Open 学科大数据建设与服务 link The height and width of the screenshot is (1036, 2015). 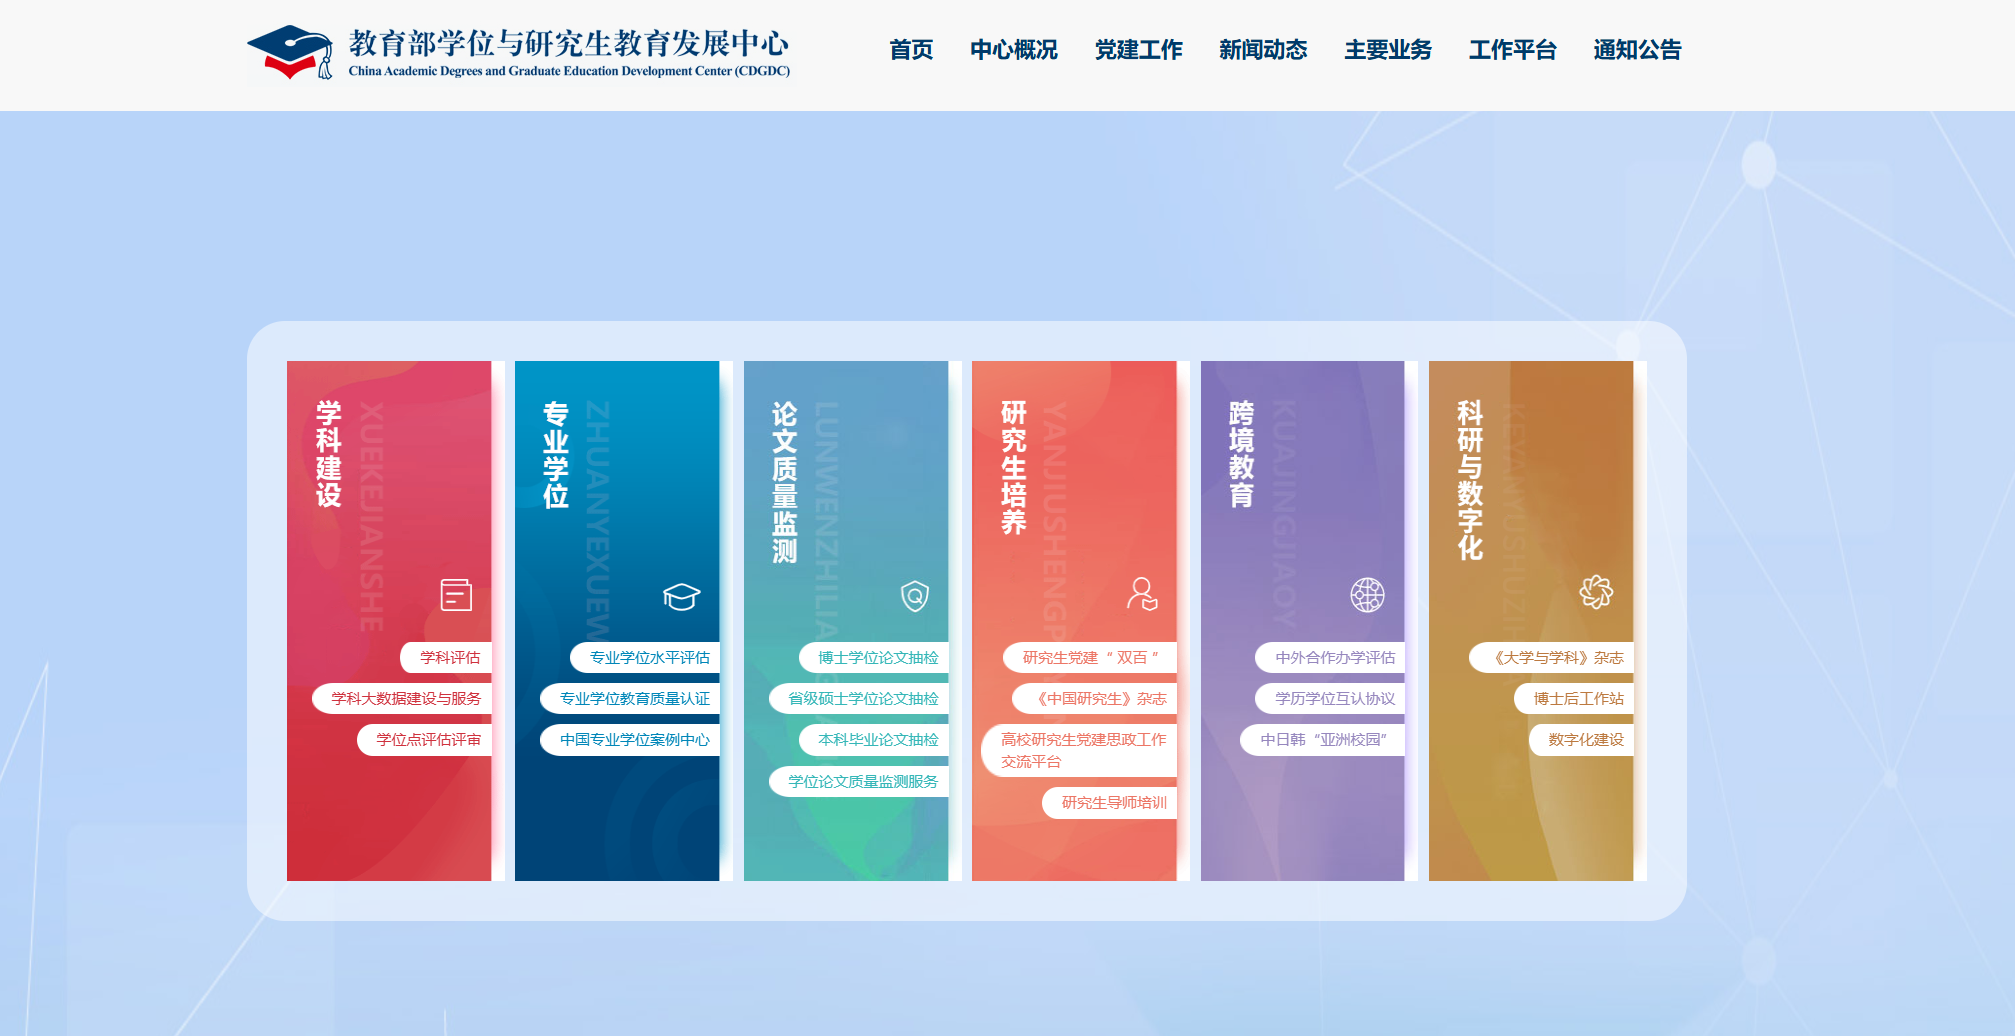click(x=402, y=699)
